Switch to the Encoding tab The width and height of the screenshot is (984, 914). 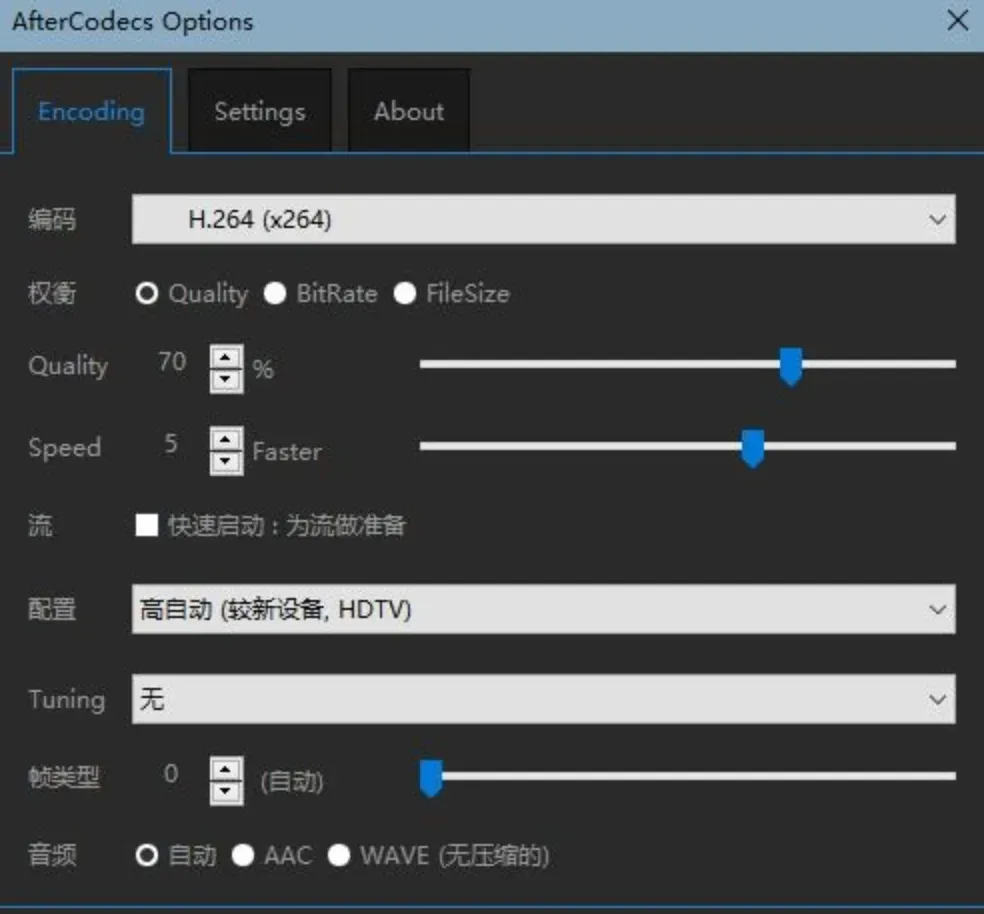[x=92, y=110]
